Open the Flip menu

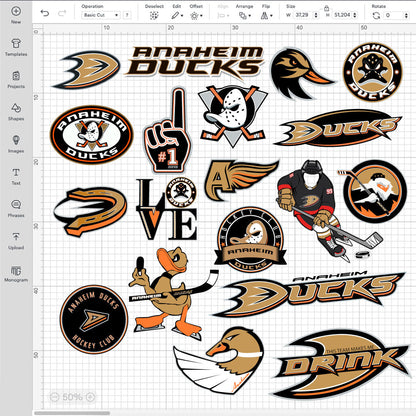[x=266, y=15]
